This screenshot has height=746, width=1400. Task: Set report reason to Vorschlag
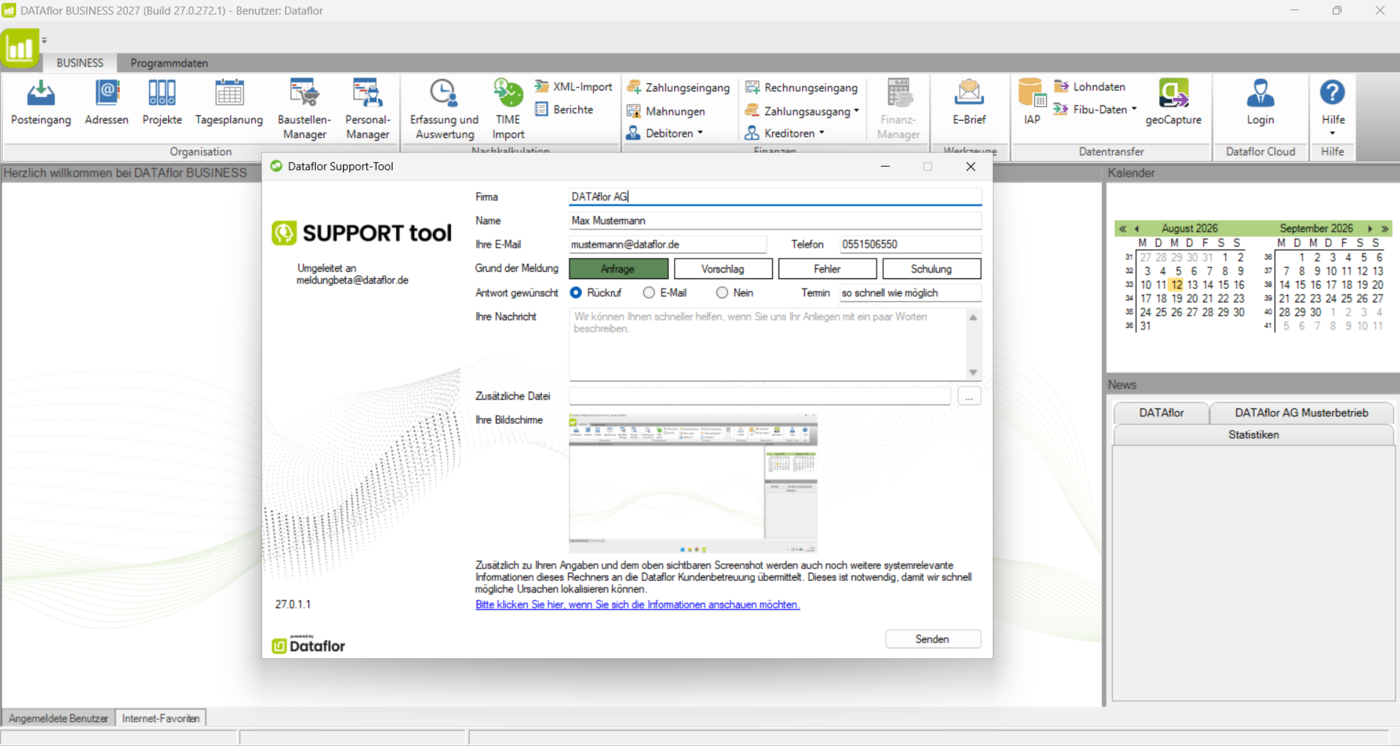723,269
